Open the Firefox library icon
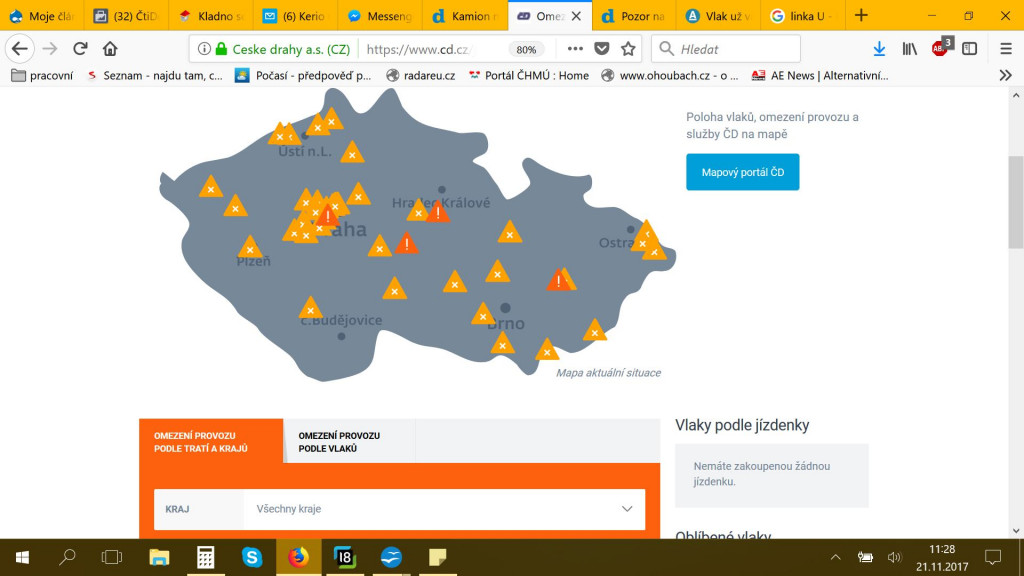 click(x=909, y=49)
